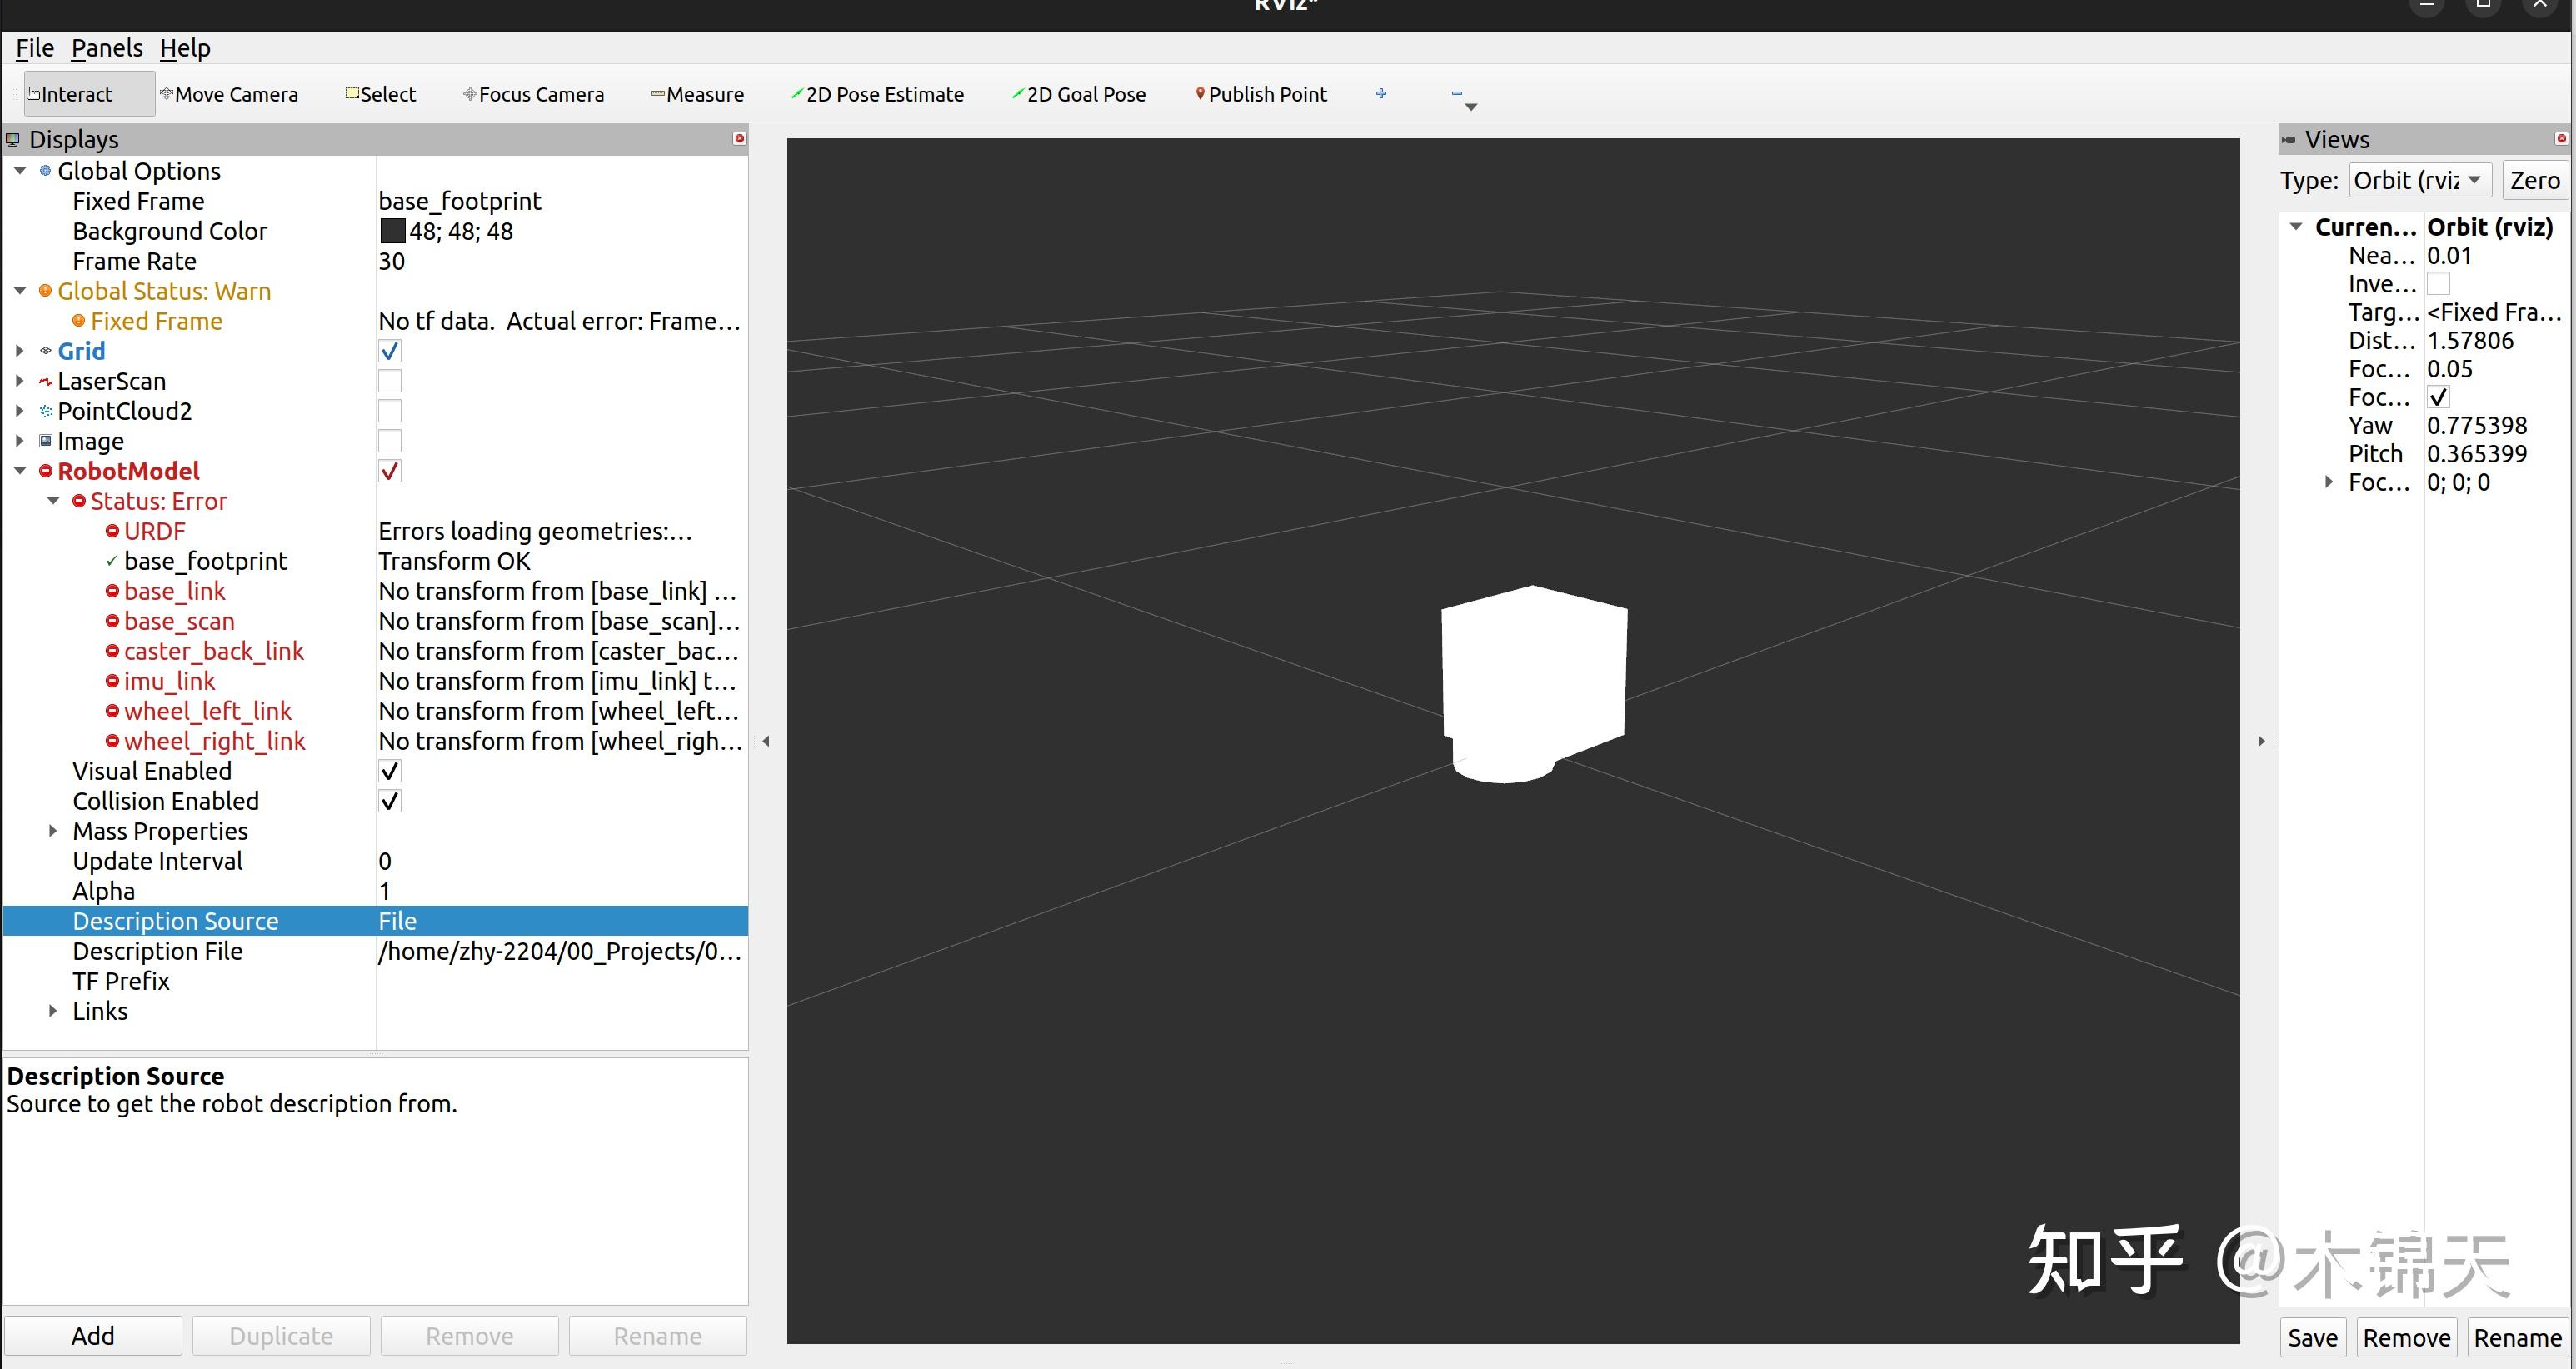Click the wheel_right_link error icon
Image resolution: width=2576 pixels, height=1369 pixels.
(112, 741)
